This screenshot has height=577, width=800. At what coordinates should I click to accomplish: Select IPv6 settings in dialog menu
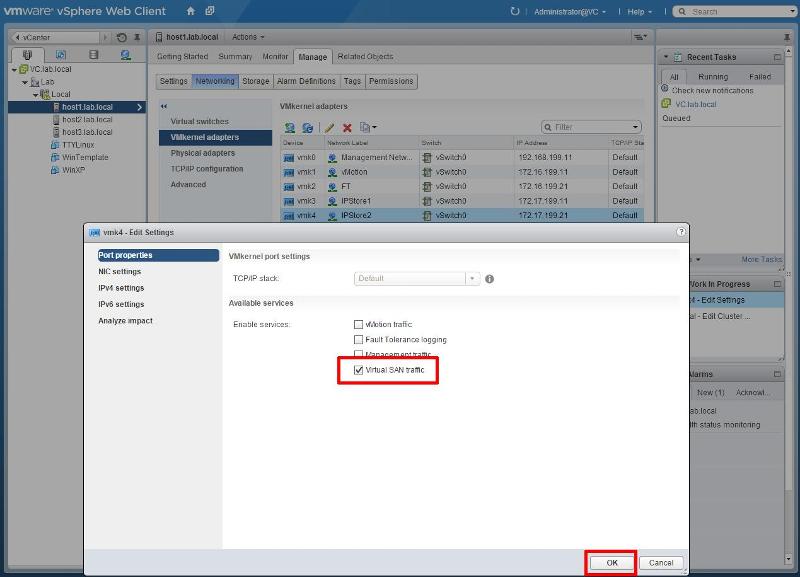pos(121,304)
